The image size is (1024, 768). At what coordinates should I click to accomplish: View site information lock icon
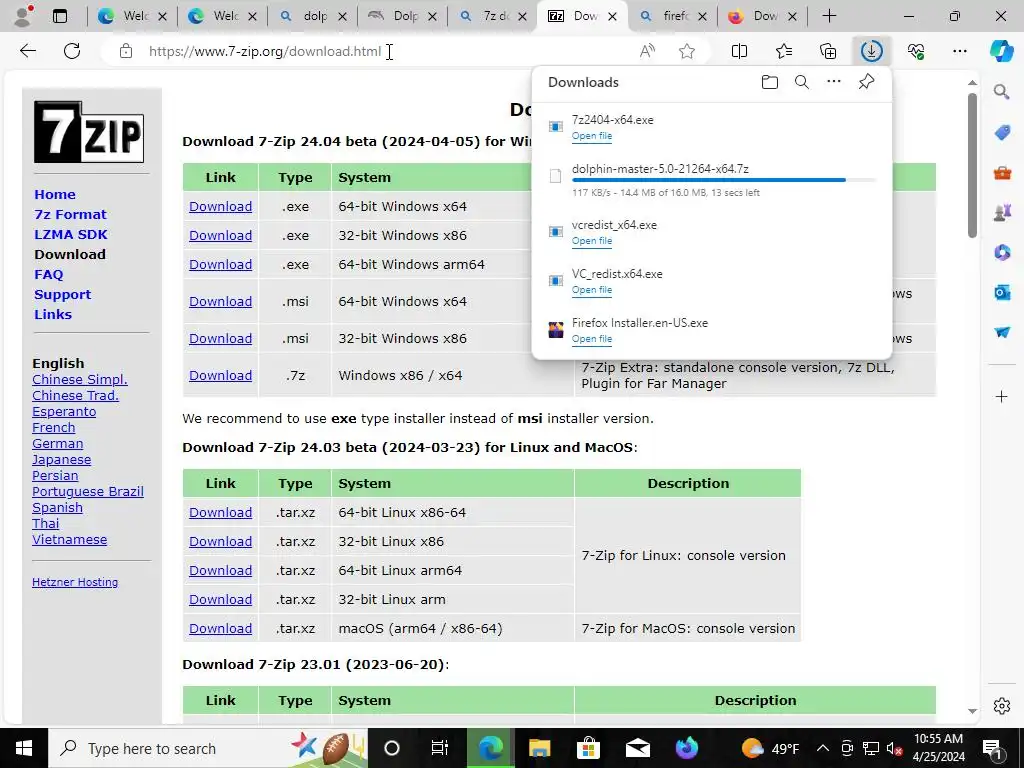pyautogui.click(x=126, y=51)
